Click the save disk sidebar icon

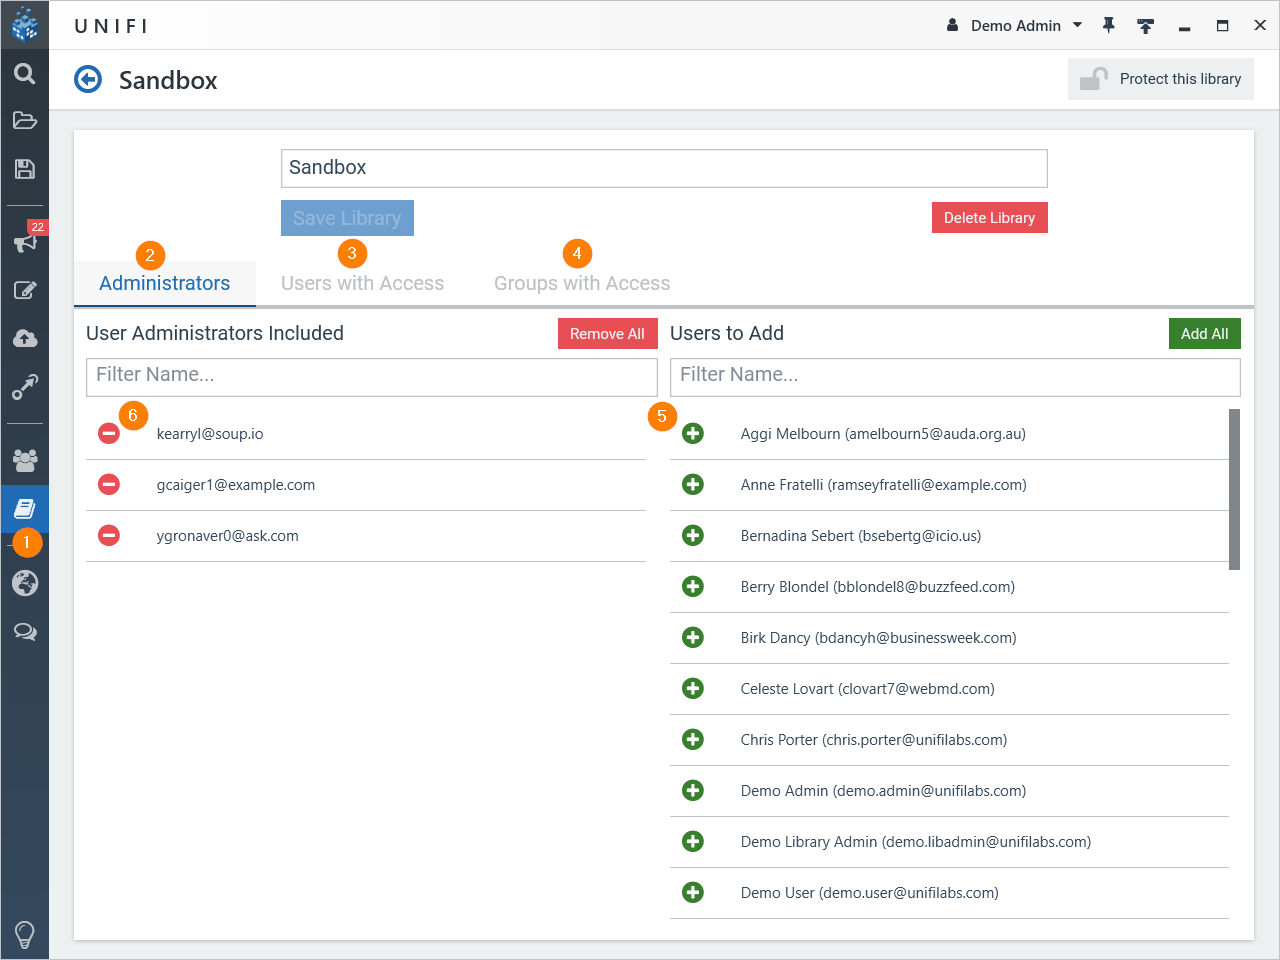25,169
